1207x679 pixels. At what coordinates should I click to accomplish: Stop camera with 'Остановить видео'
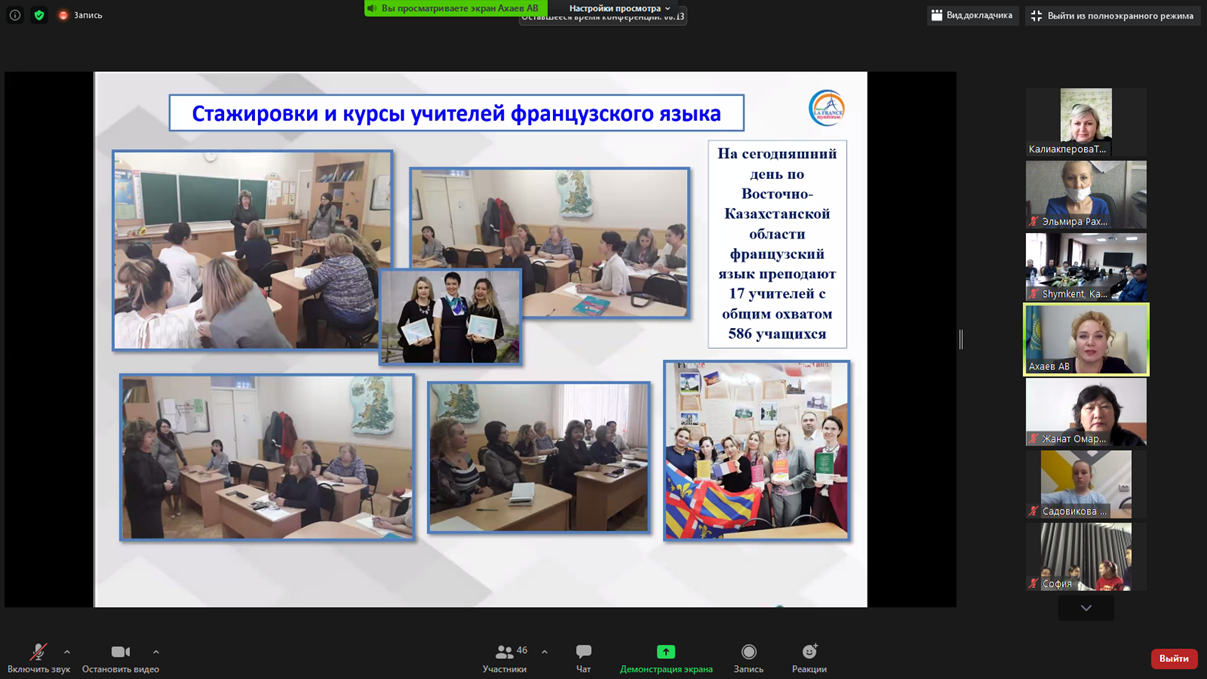[120, 658]
